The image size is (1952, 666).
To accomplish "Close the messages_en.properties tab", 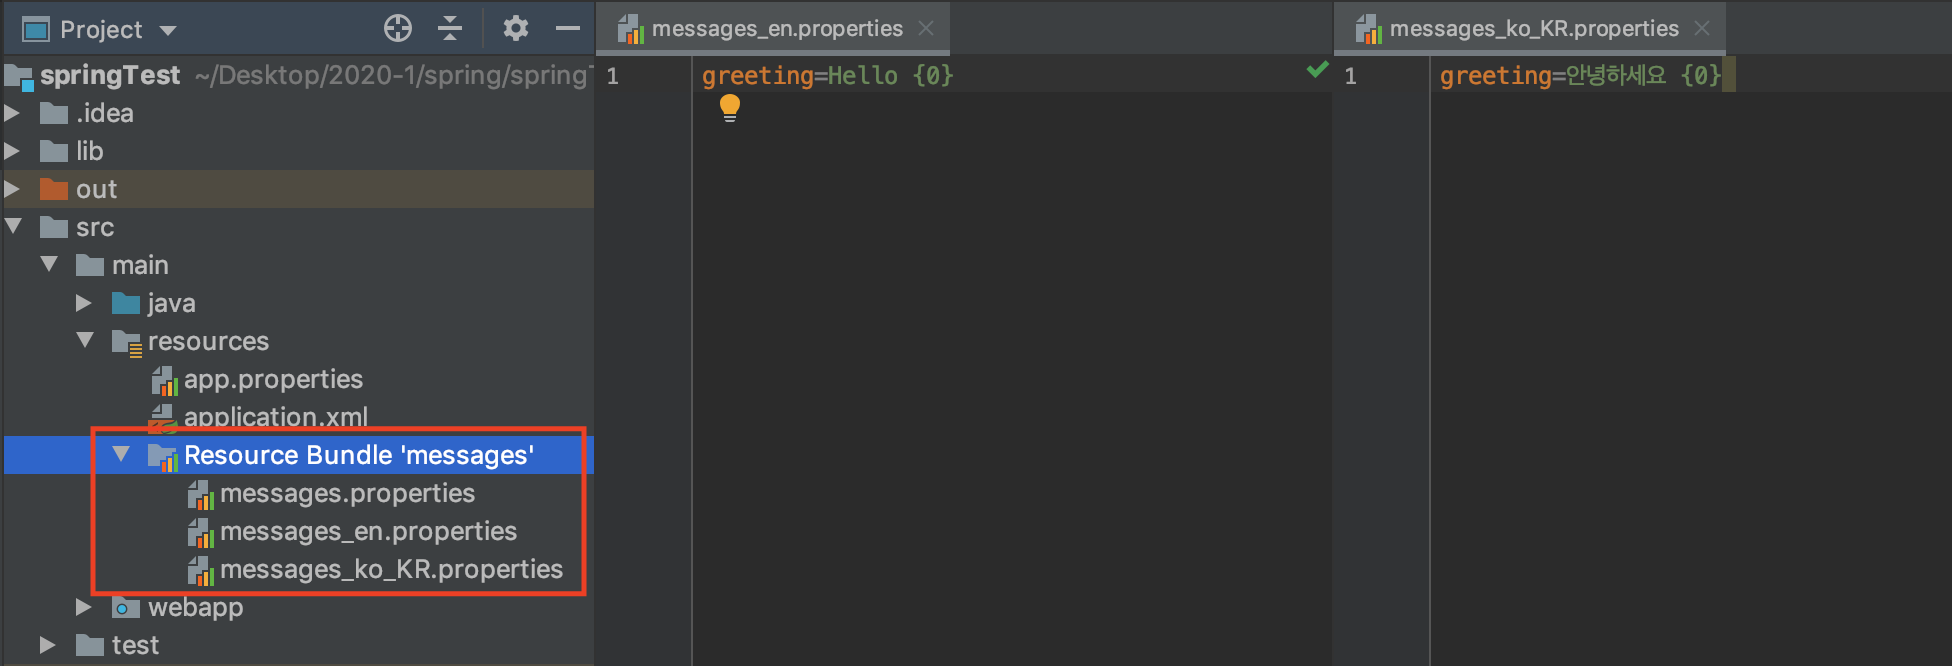I will click(927, 29).
